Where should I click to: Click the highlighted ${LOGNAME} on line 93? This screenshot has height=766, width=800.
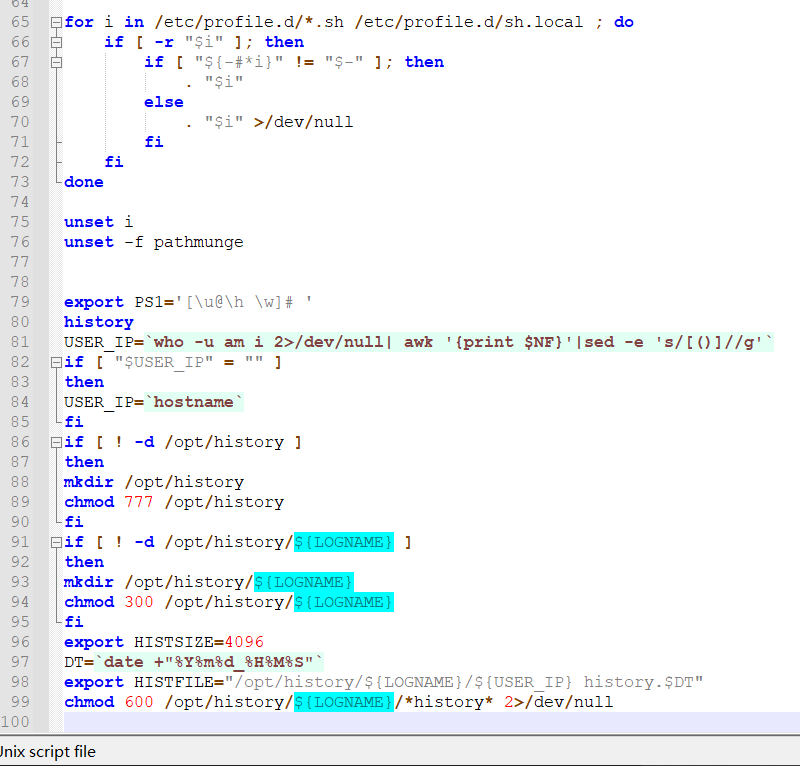(303, 582)
